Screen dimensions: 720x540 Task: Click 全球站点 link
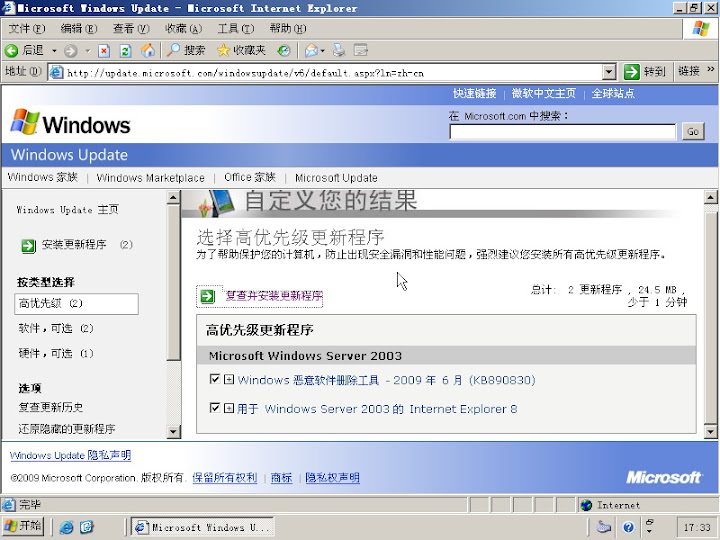613,94
